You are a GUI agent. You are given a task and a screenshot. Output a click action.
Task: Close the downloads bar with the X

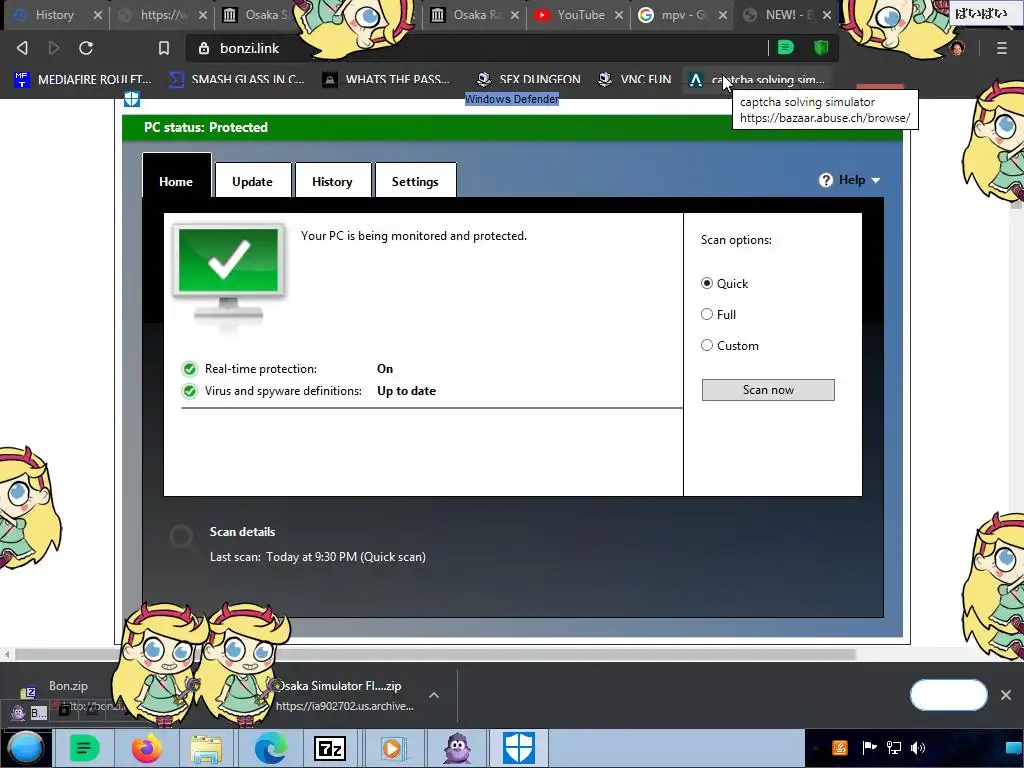[1006, 695]
